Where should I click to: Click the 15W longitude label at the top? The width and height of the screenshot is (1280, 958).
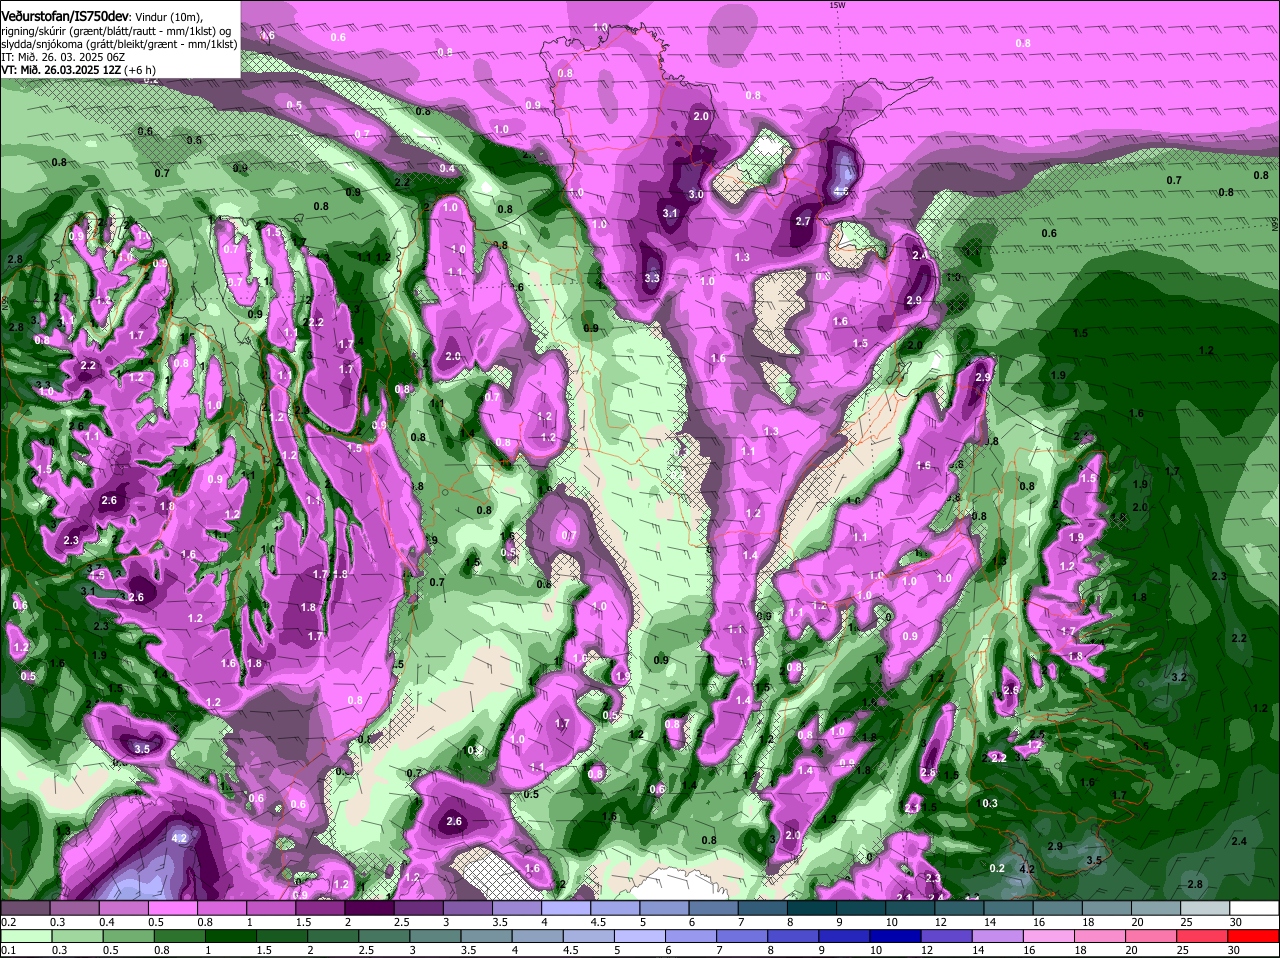[x=838, y=5]
